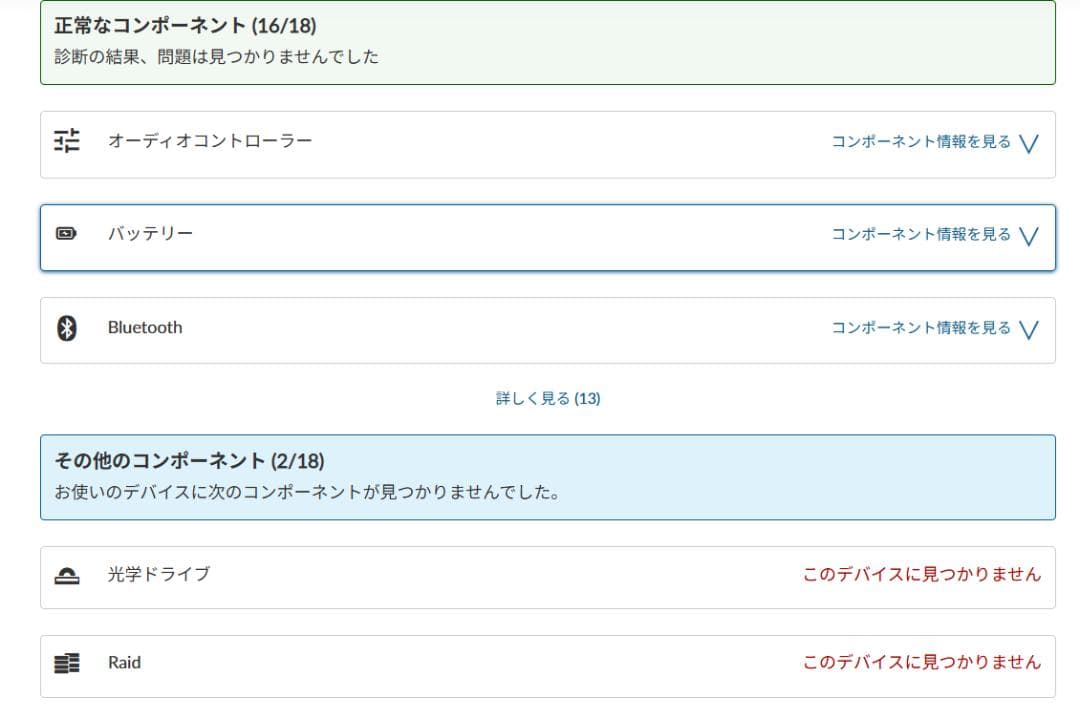Click the Raid row label
This screenshot has height=718, width=1080.
124,662
